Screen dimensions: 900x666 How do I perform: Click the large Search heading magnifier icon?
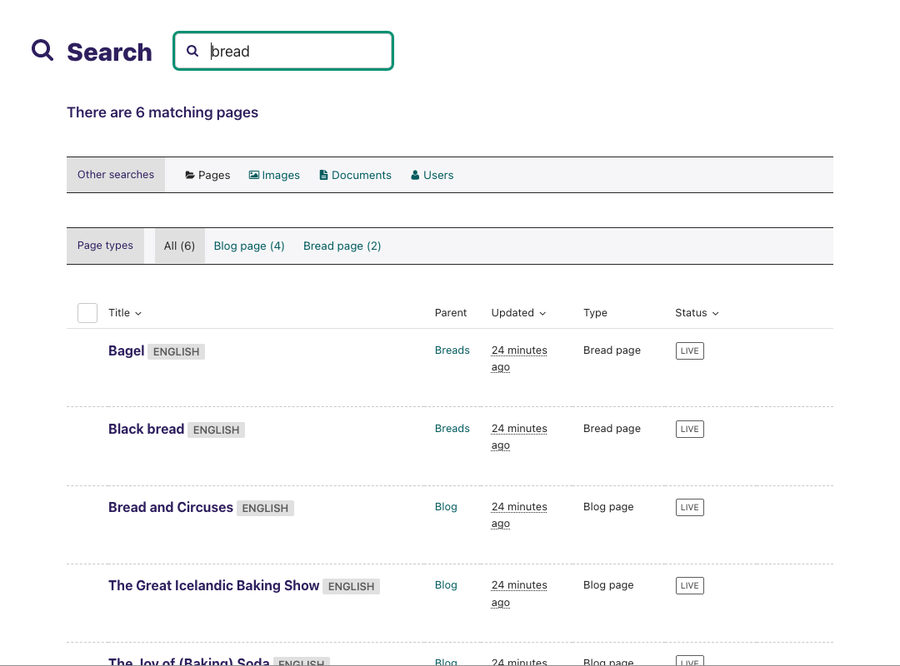(42, 51)
